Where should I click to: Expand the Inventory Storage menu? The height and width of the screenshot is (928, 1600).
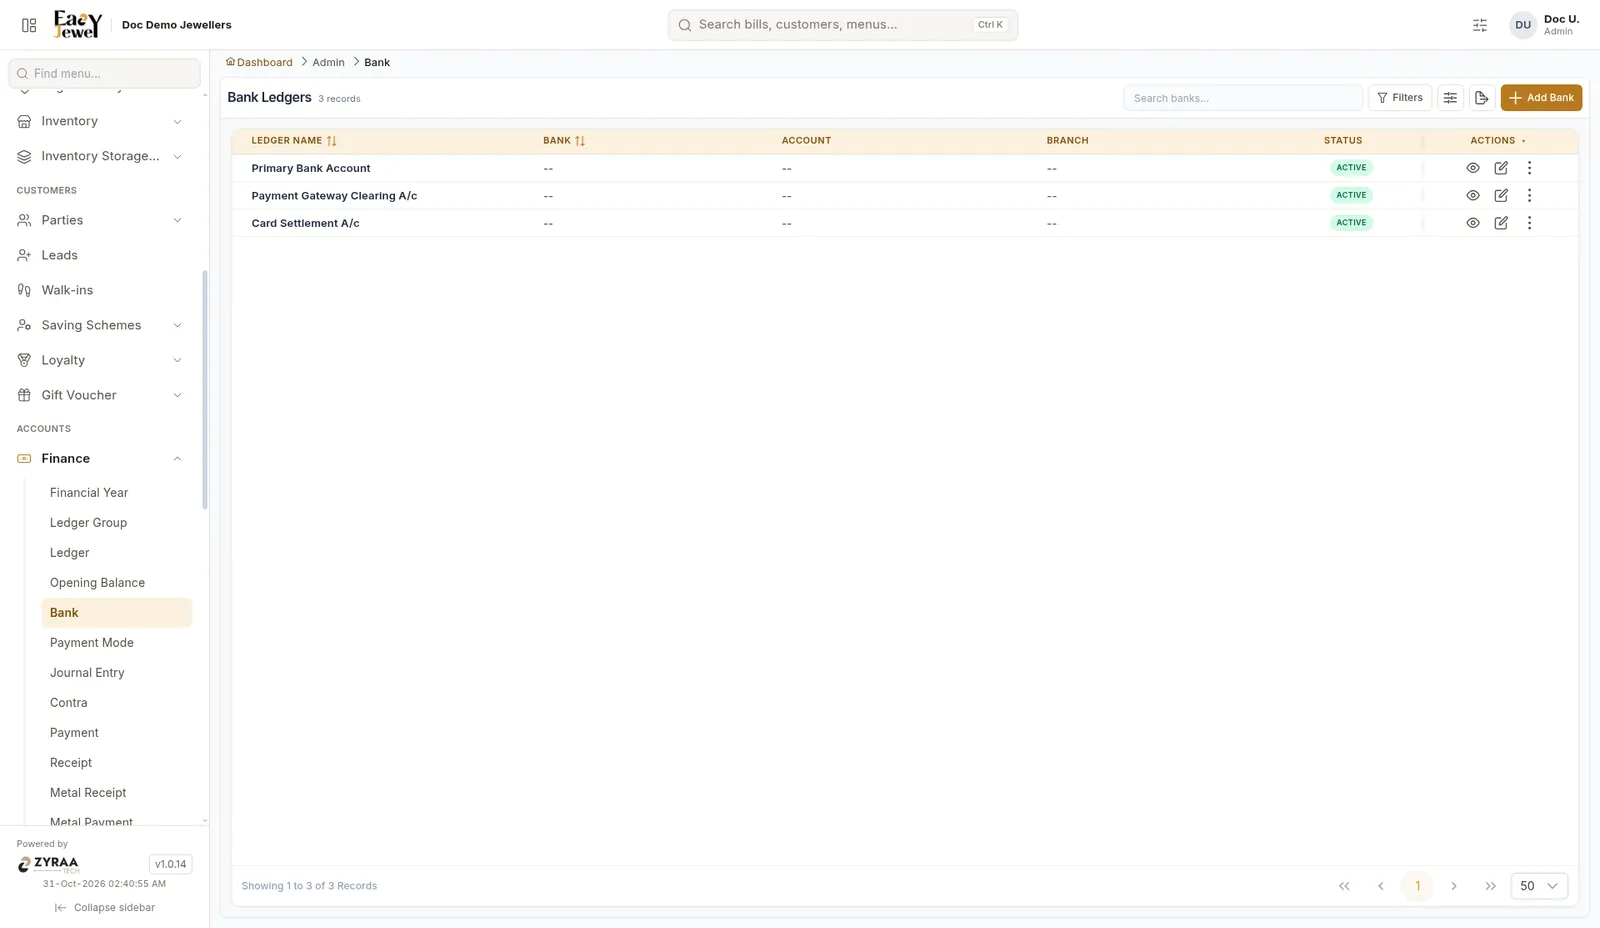pos(100,156)
